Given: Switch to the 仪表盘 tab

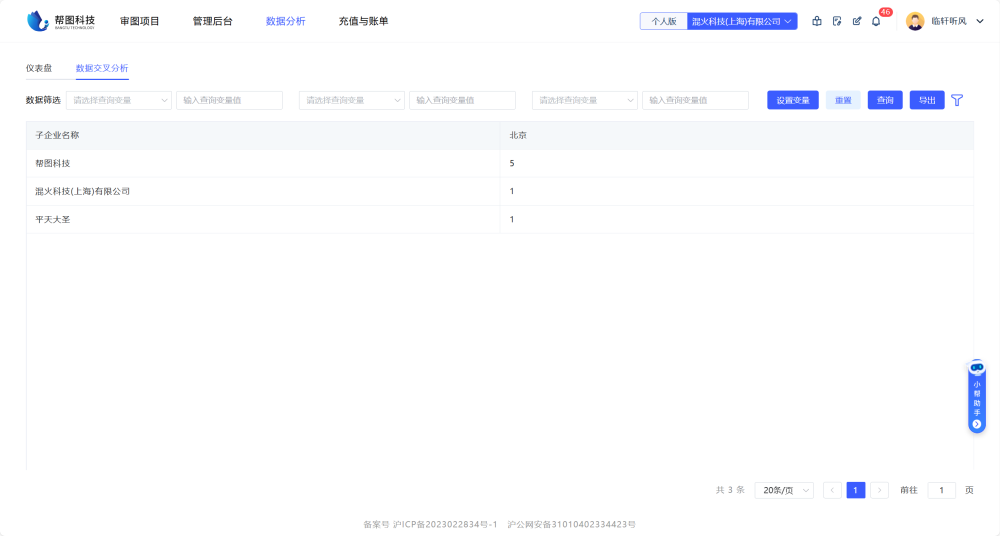Looking at the screenshot, I should pyautogui.click(x=39, y=68).
